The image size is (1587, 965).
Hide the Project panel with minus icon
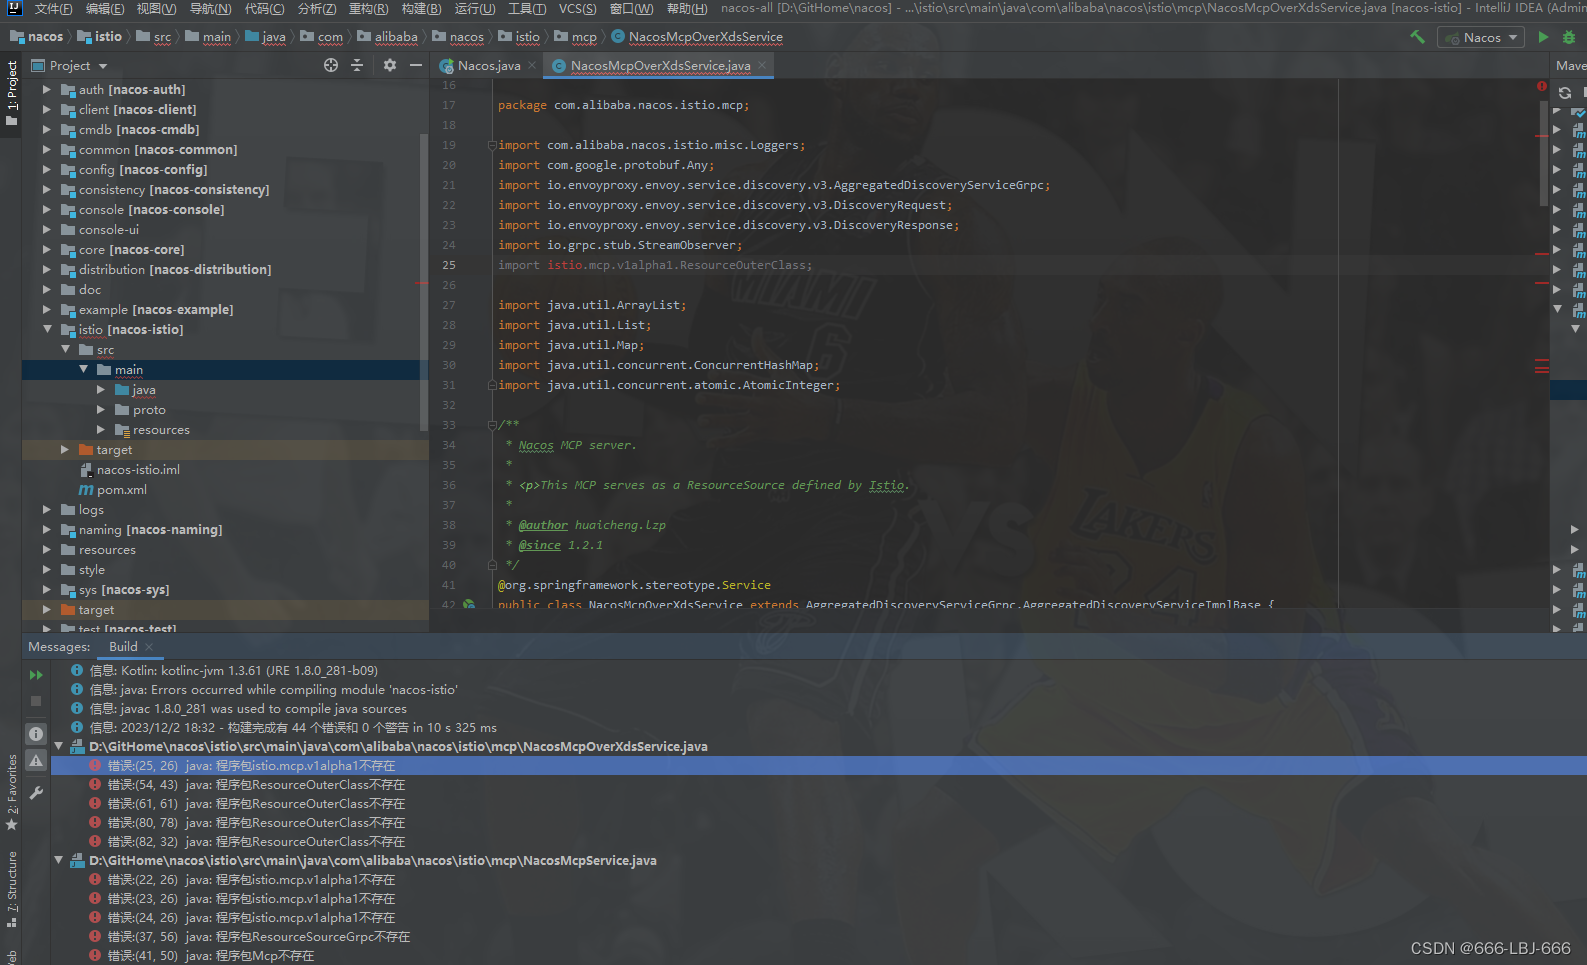(416, 65)
